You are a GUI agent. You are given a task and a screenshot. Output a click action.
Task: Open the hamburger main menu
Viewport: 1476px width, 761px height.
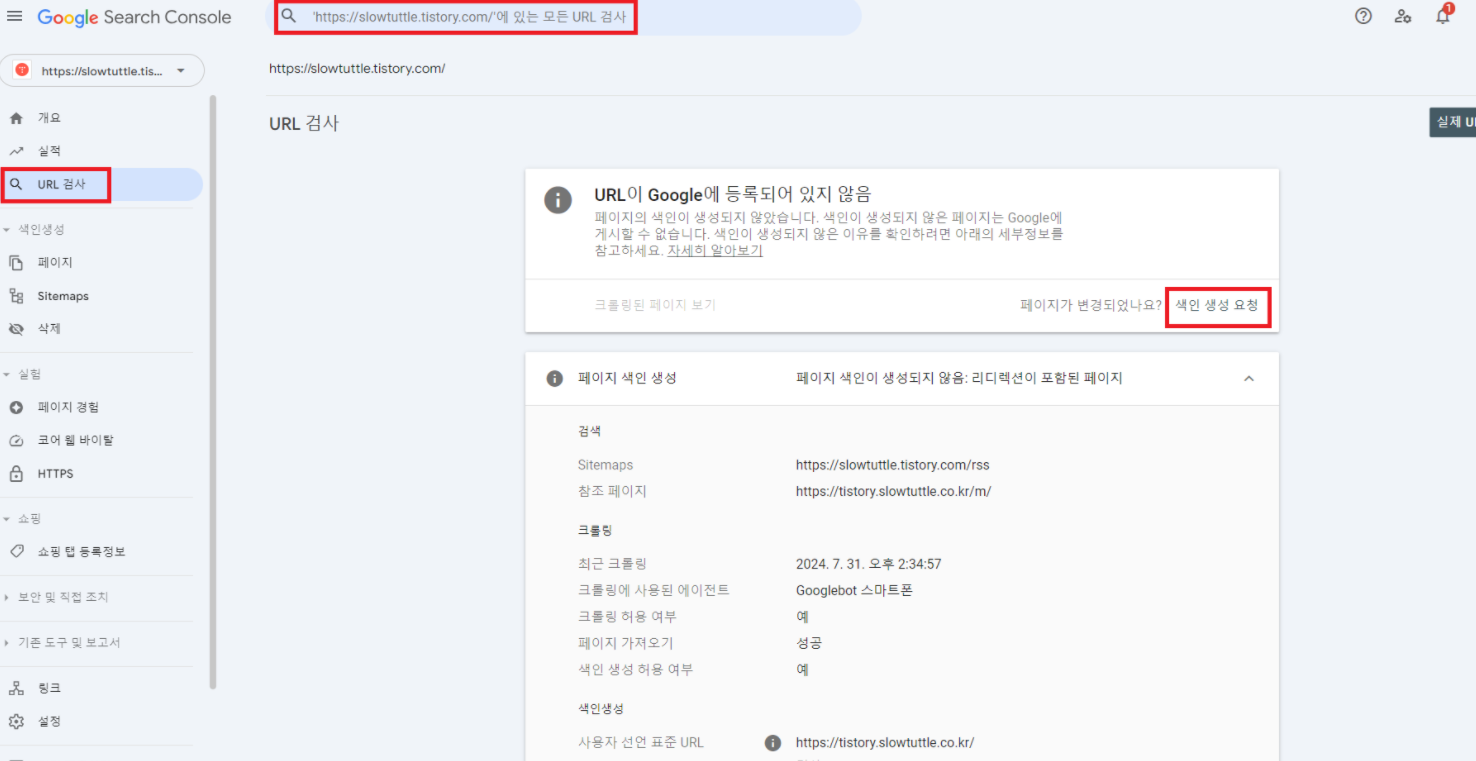[x=14, y=17]
